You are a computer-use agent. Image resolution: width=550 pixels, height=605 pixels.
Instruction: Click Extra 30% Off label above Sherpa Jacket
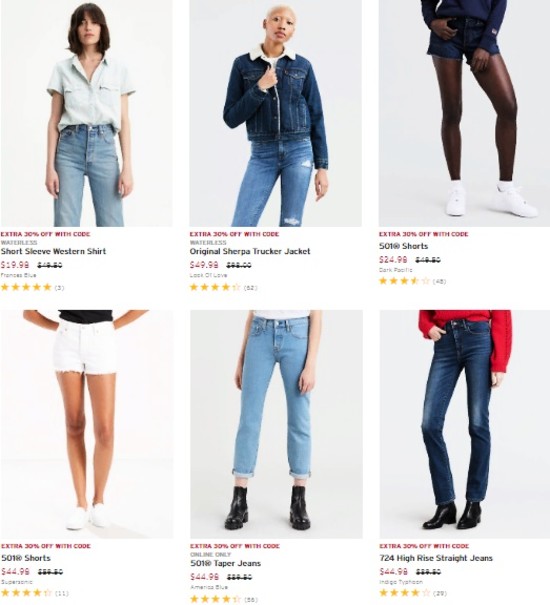pos(234,234)
